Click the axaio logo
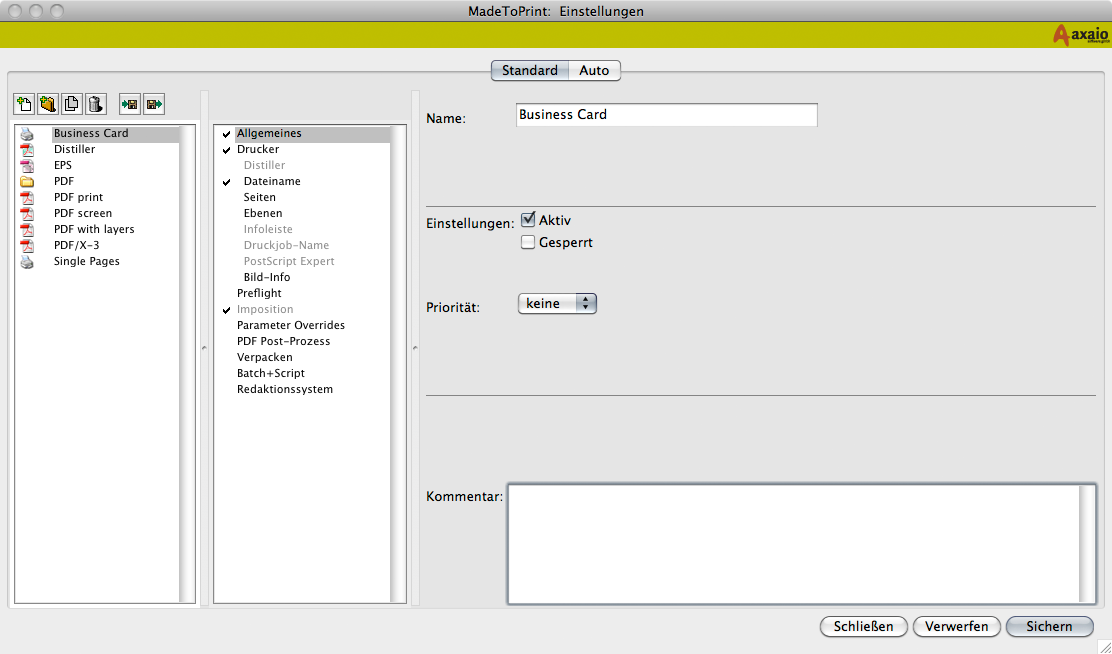Viewport: 1112px width, 654px height. pyautogui.click(x=1081, y=35)
